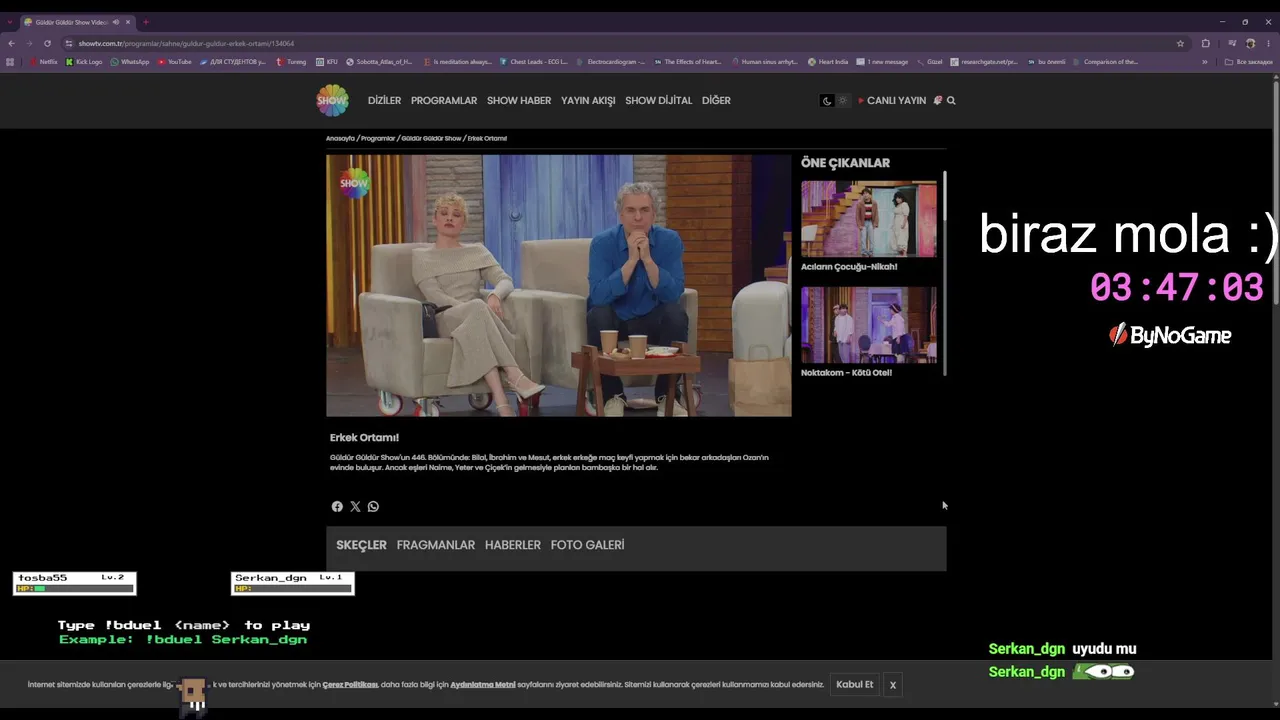The width and height of the screenshot is (1280, 720).
Task: Open the all bookmarks folder
Action: pyautogui.click(x=1249, y=62)
